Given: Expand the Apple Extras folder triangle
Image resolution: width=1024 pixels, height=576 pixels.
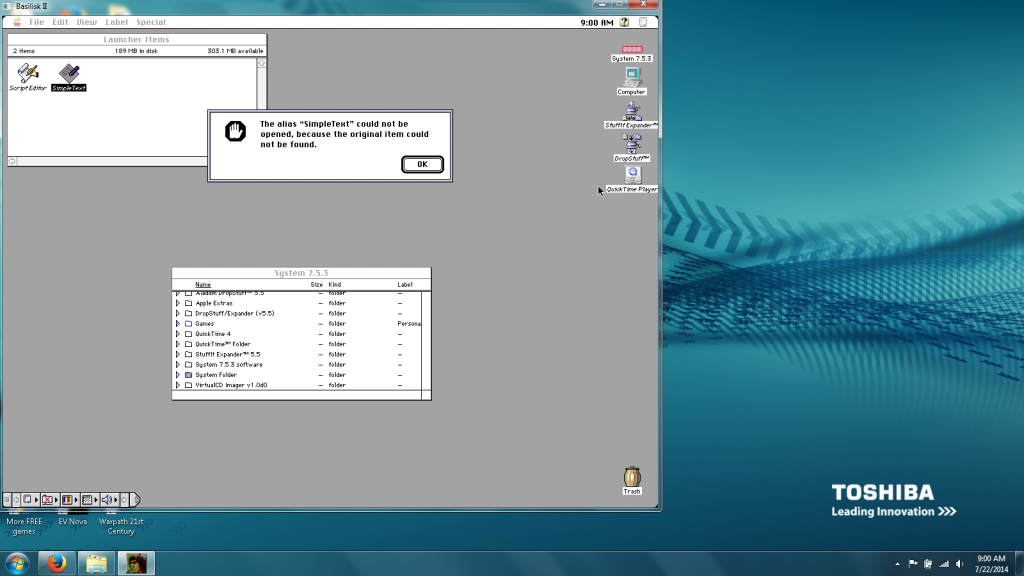Looking at the screenshot, I should 178,303.
